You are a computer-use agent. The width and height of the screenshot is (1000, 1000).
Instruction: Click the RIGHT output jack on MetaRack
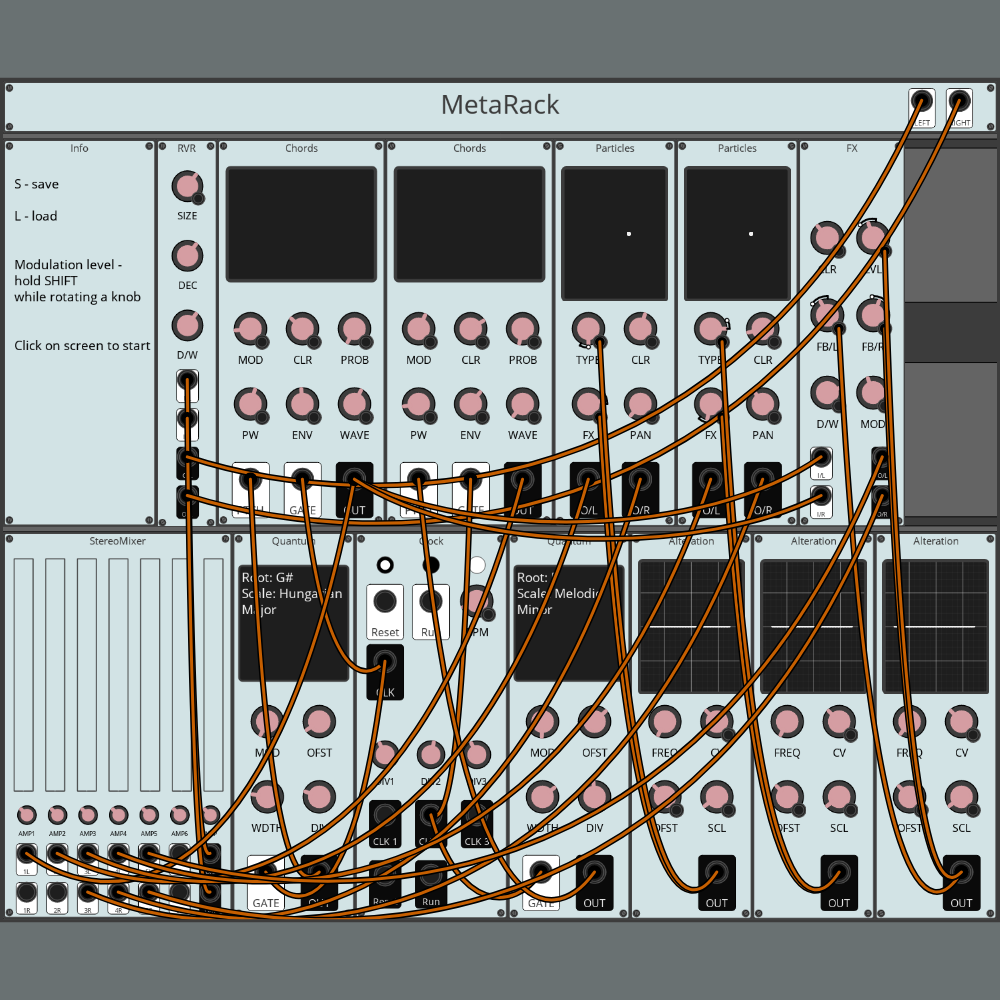point(958,102)
